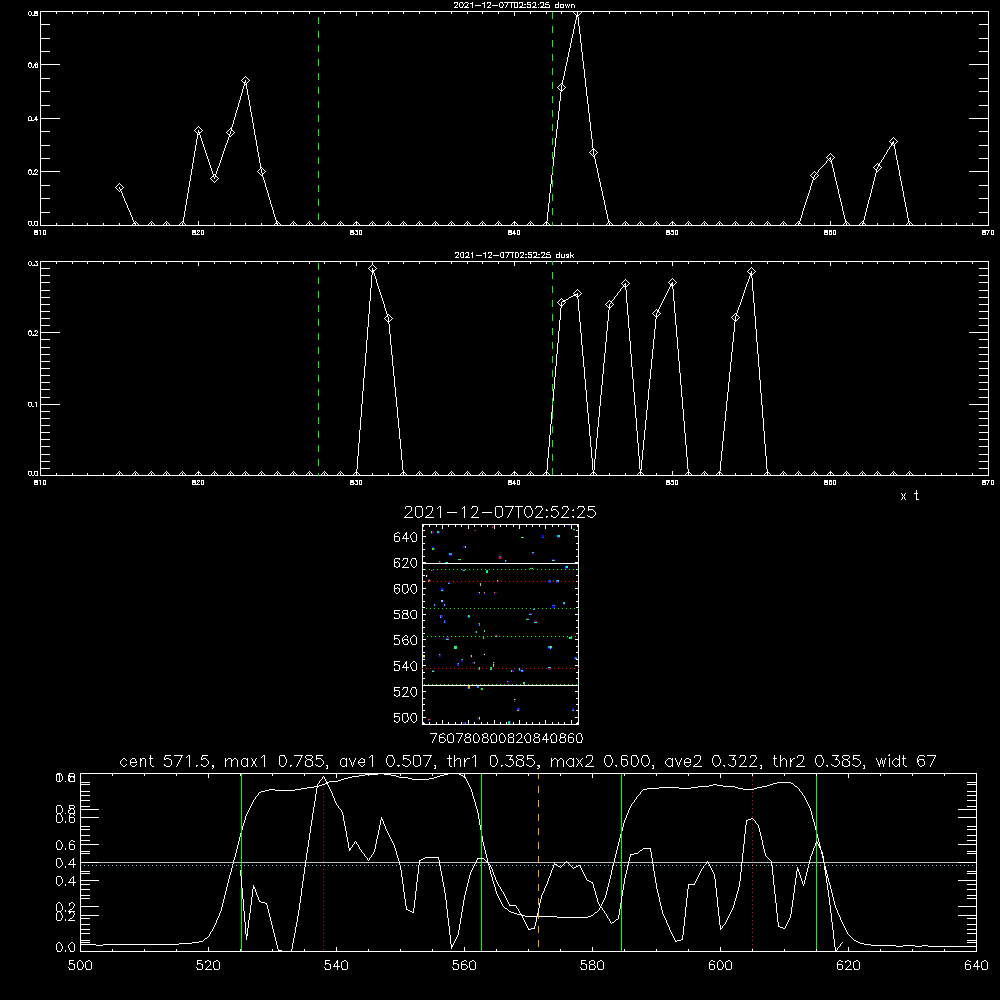The height and width of the screenshot is (1000, 1000).
Task: Click the 'x t' label under dusk plot
Action: 909,496
